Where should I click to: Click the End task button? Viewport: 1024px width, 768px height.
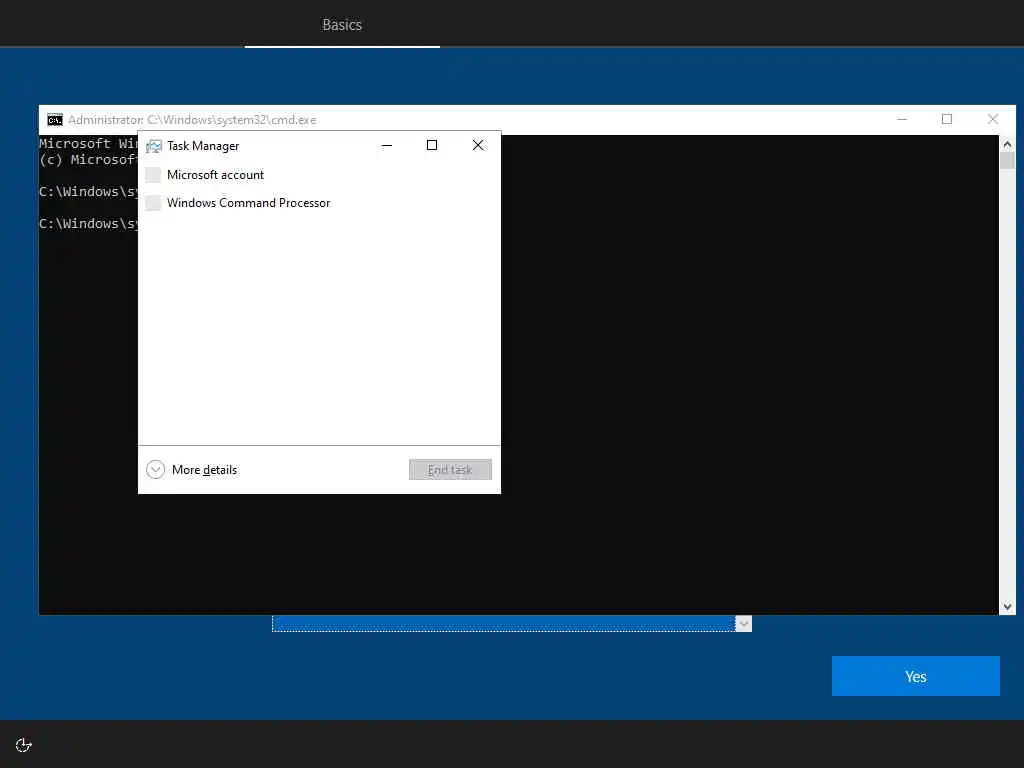tap(450, 470)
